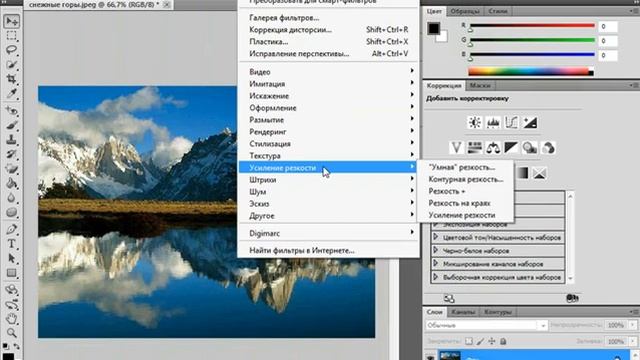Viewport: 640px width, 360px height.
Task: Open the Layers panel options menu
Action: tap(634, 312)
